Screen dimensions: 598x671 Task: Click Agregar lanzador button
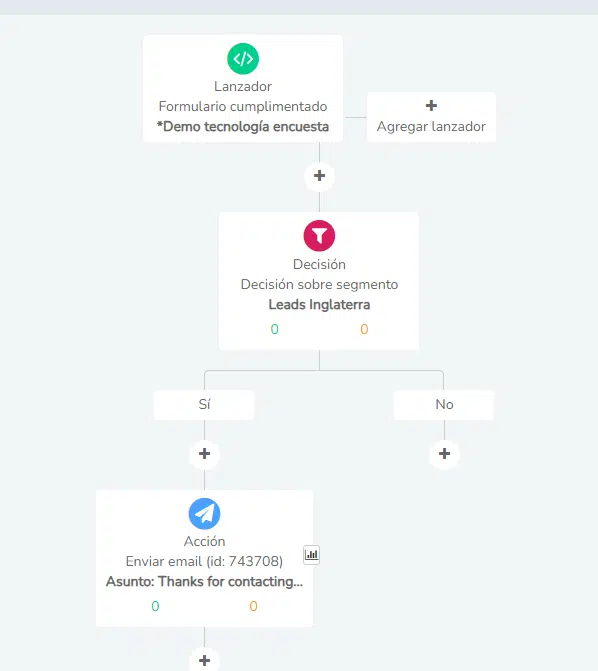coord(431,117)
